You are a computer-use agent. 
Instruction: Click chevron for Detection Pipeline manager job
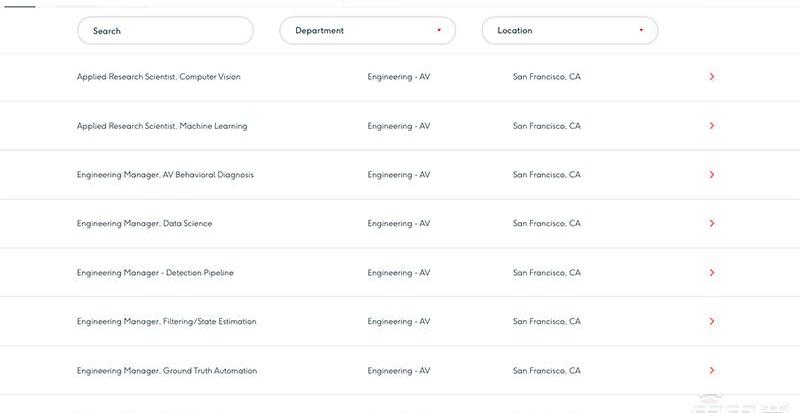pos(712,273)
